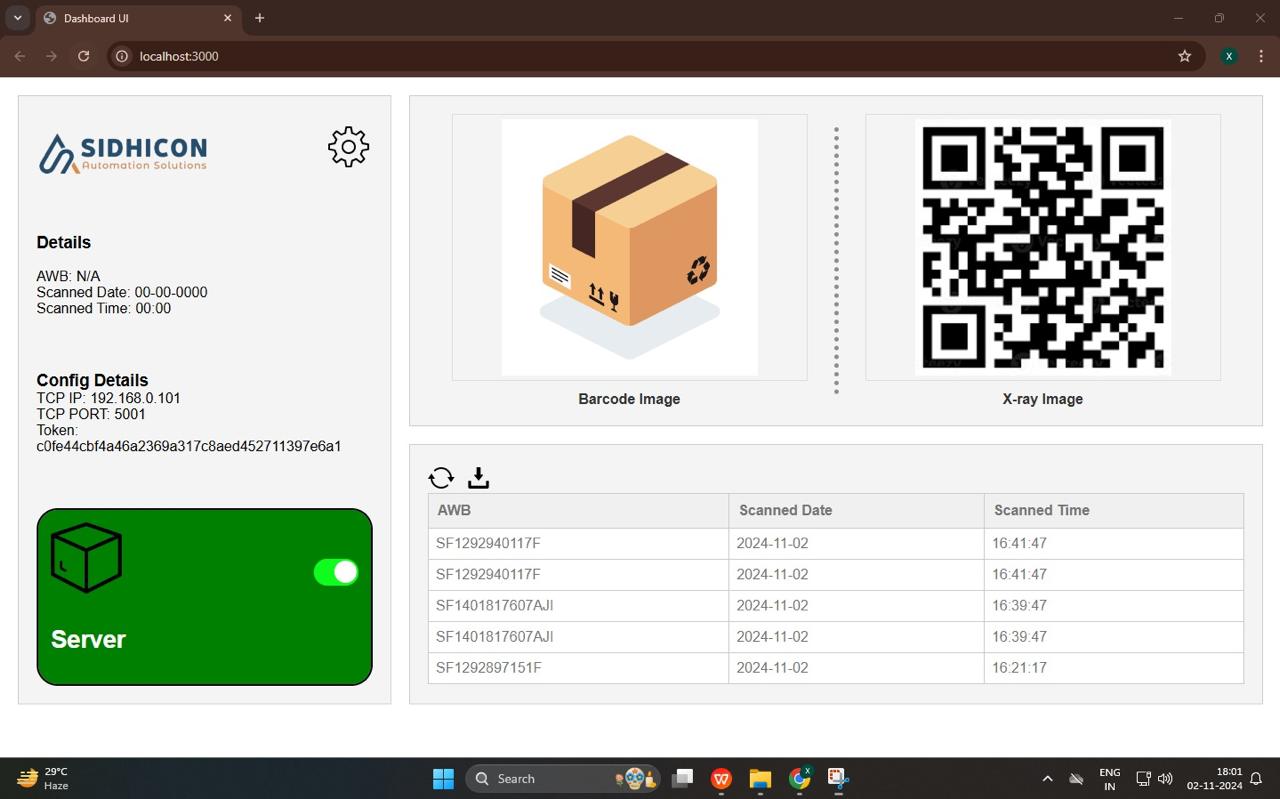Open a new browser tab
Screen dimensions: 1280x799
point(260,18)
